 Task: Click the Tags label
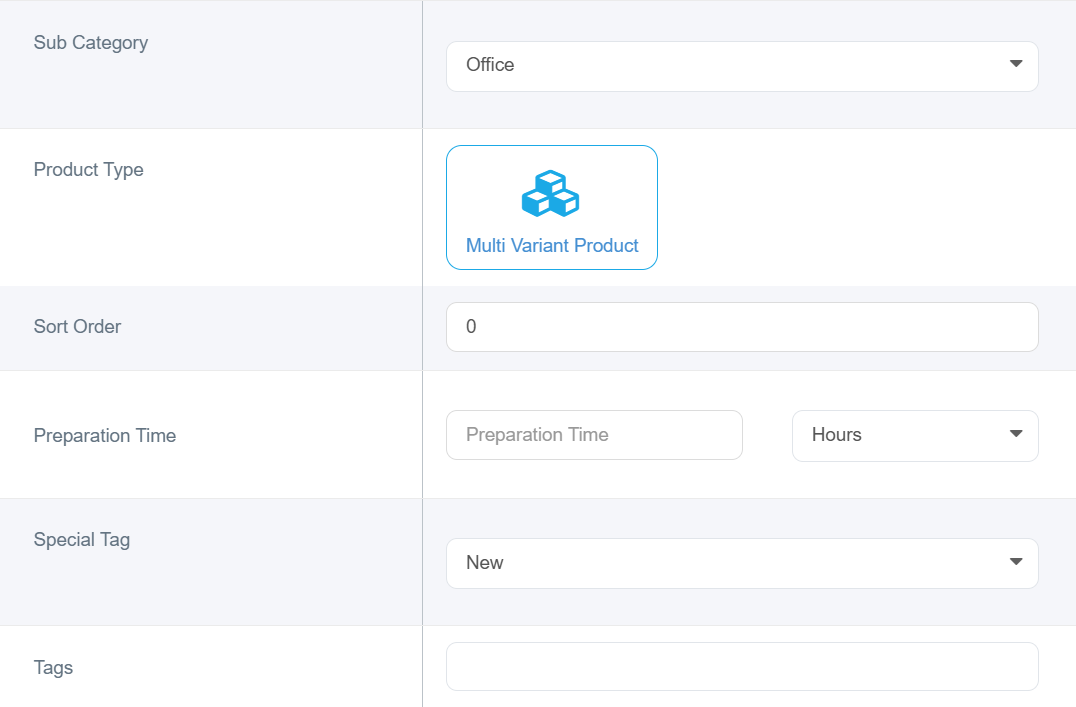click(x=54, y=667)
